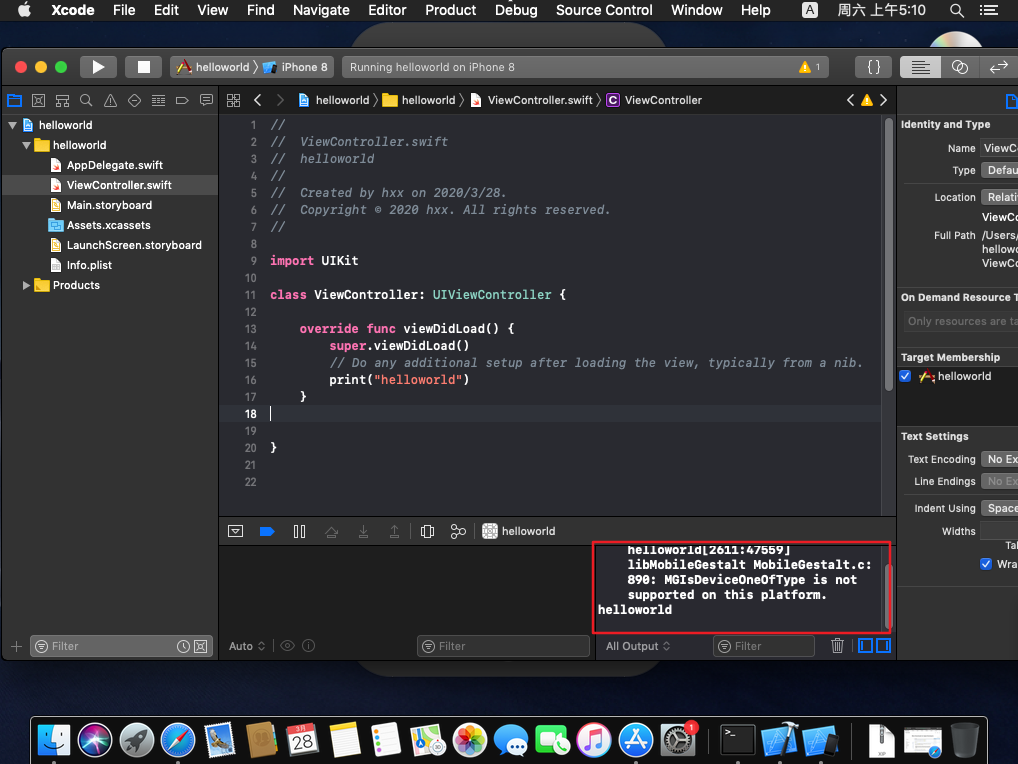Open the All Output dropdown
The image size is (1018, 764).
point(638,646)
